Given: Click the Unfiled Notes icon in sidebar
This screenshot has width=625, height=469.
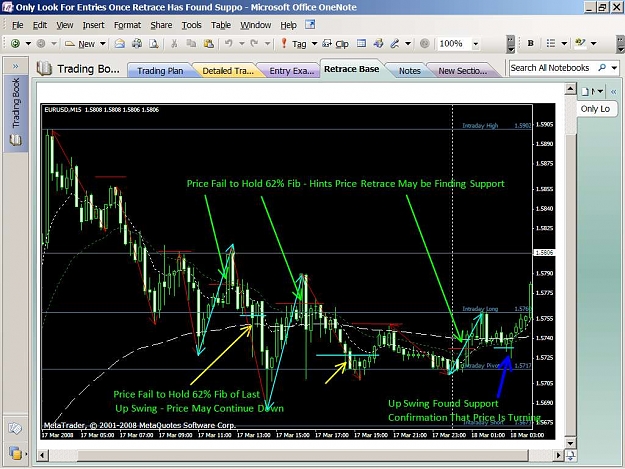Looking at the screenshot, I should click(15, 428).
